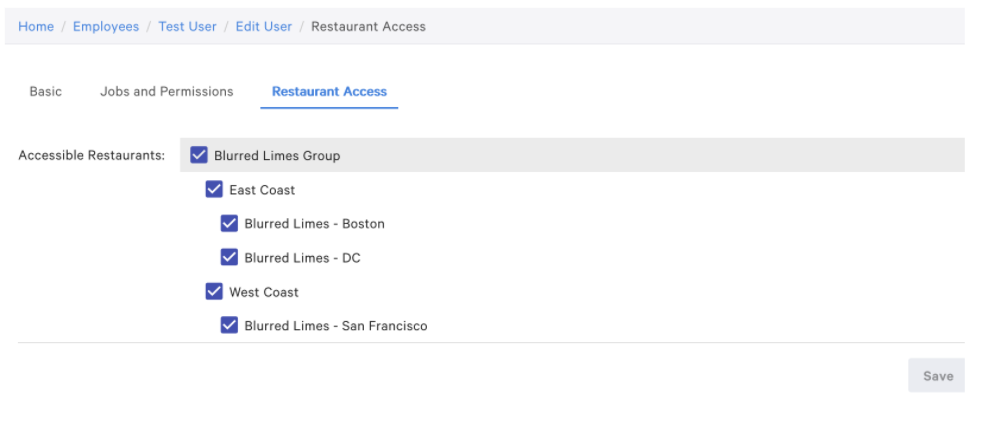Uncheck the Blurred Limes - San Francisco checkbox
Viewport: 982px width, 422px height.
click(x=229, y=326)
